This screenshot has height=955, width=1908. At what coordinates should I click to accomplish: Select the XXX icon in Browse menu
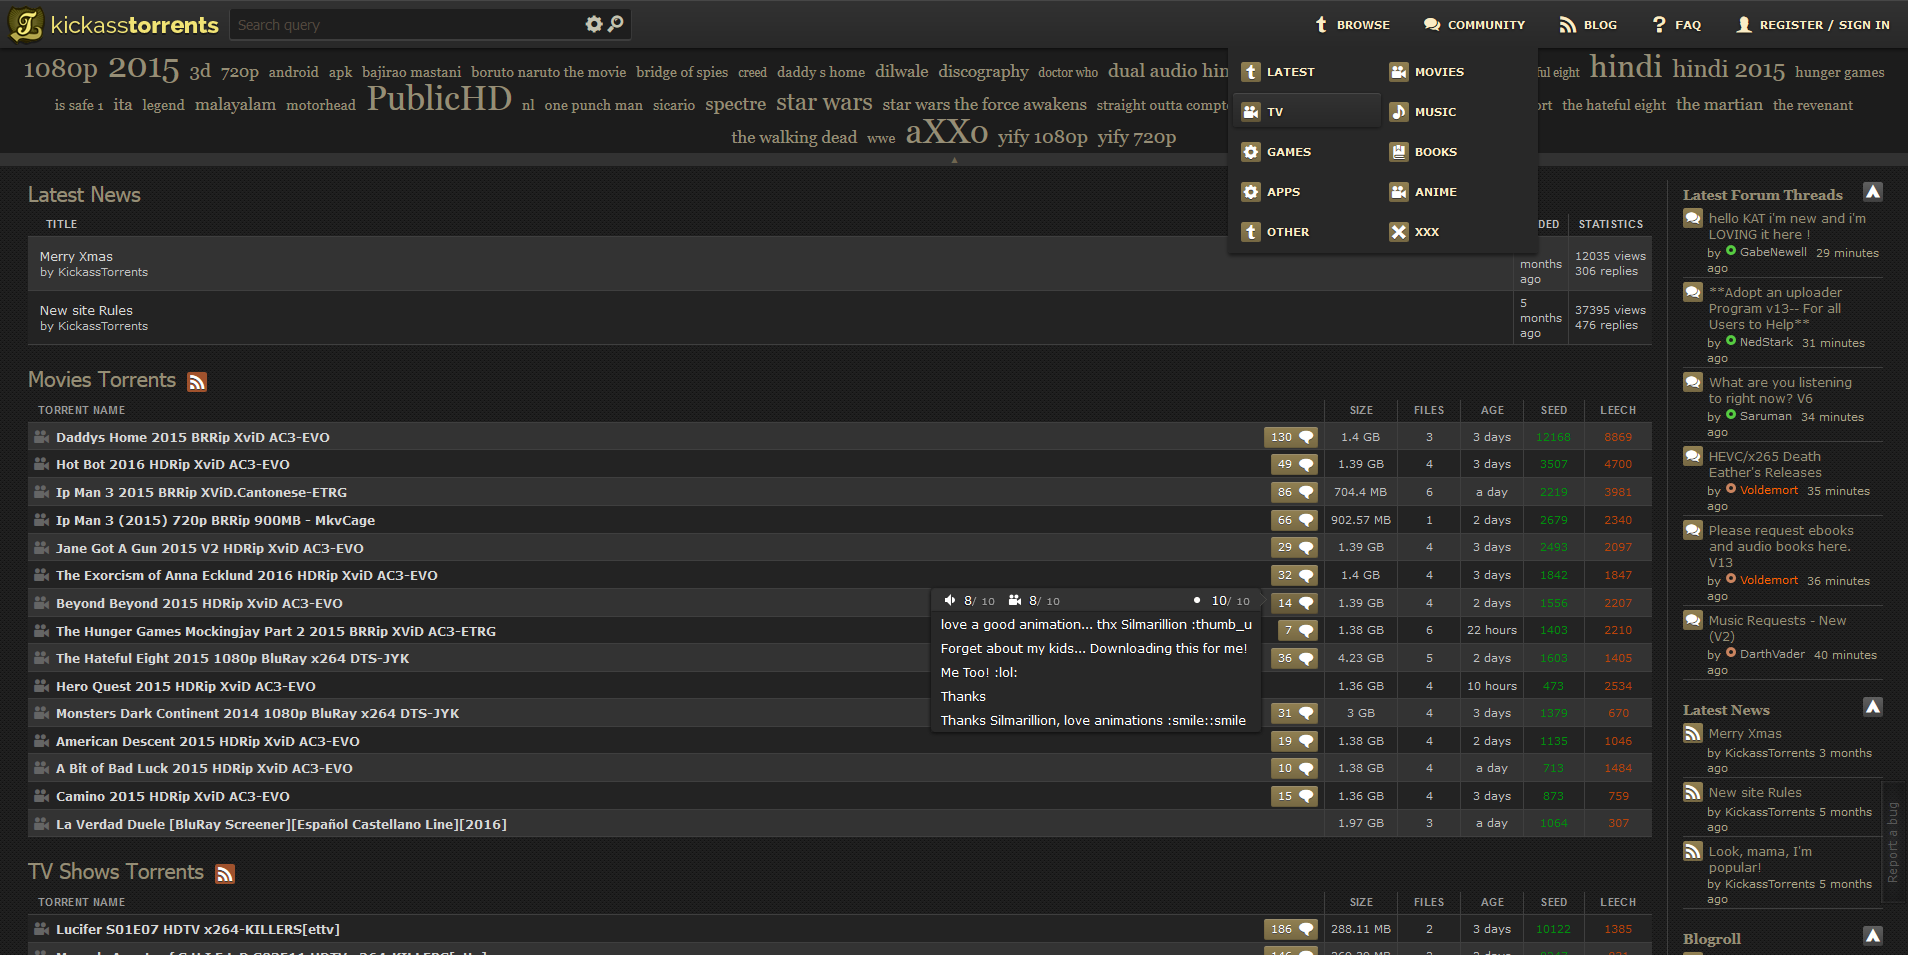1398,231
